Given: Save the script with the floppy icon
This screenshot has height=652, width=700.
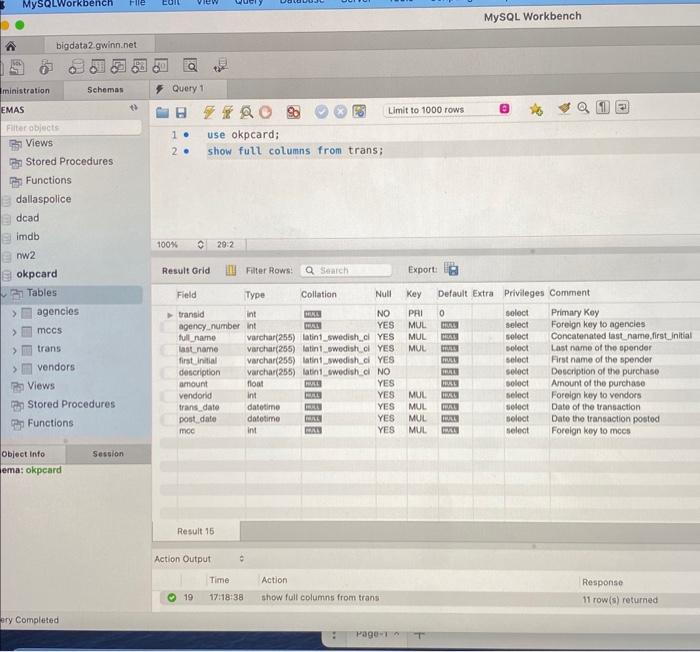Looking at the screenshot, I should click(181, 112).
